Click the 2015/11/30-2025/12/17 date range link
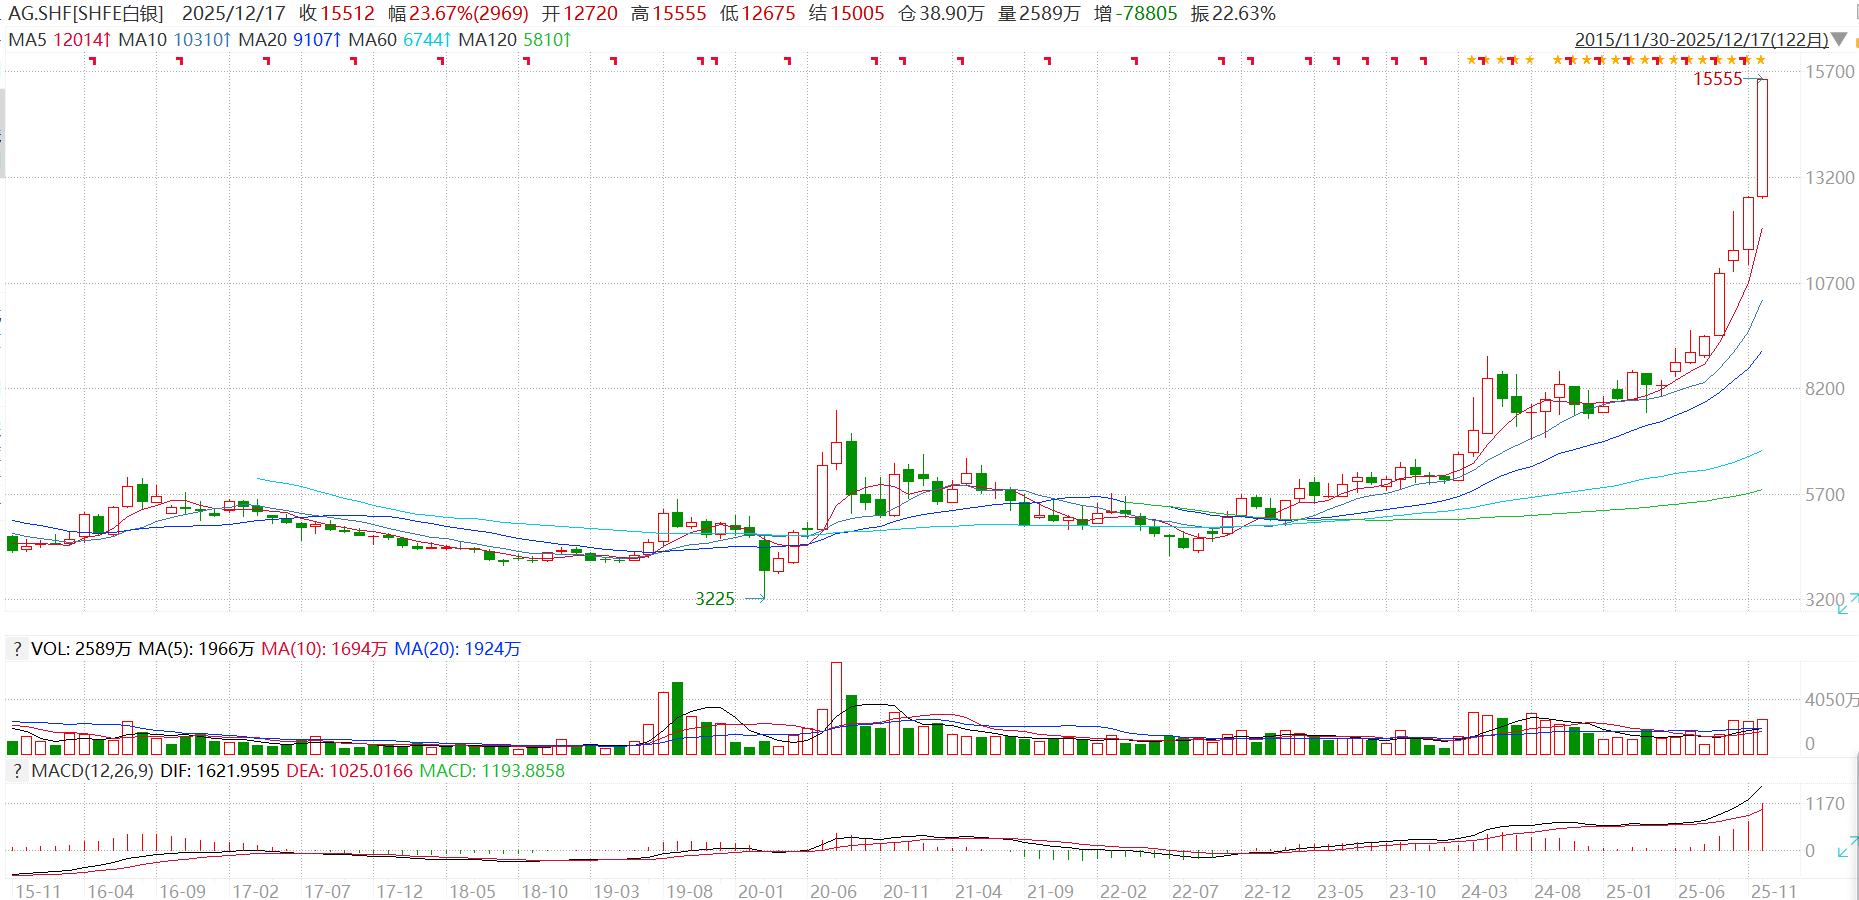The height and width of the screenshot is (900, 1859). 1701,40
